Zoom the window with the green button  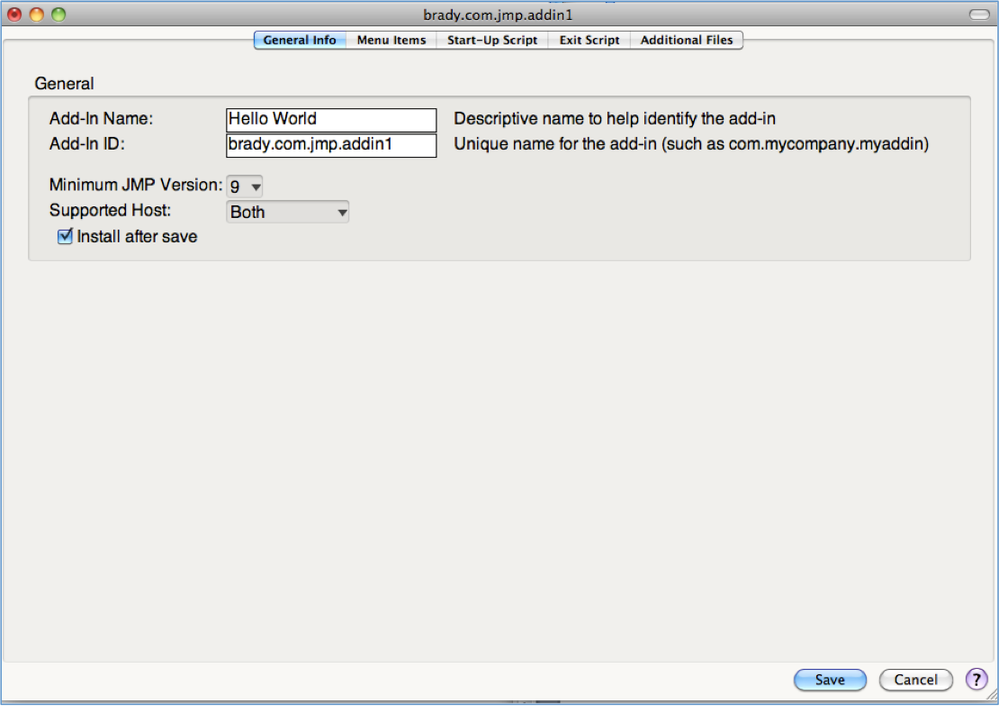coord(59,14)
